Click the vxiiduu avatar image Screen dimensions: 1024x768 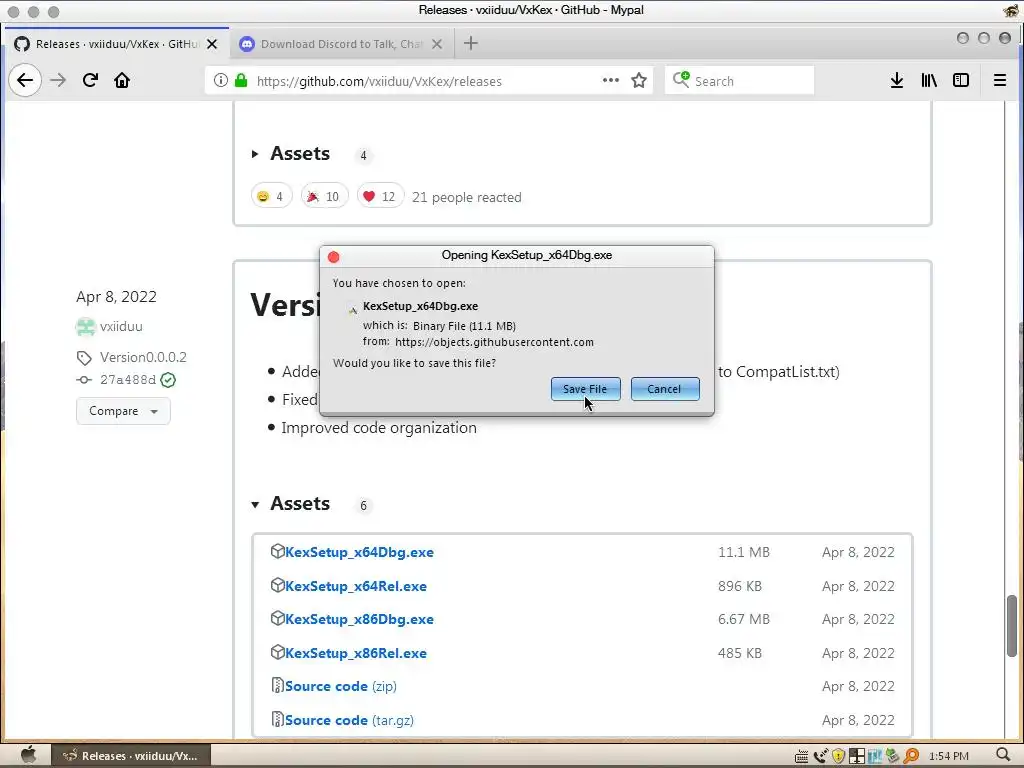[86, 326]
